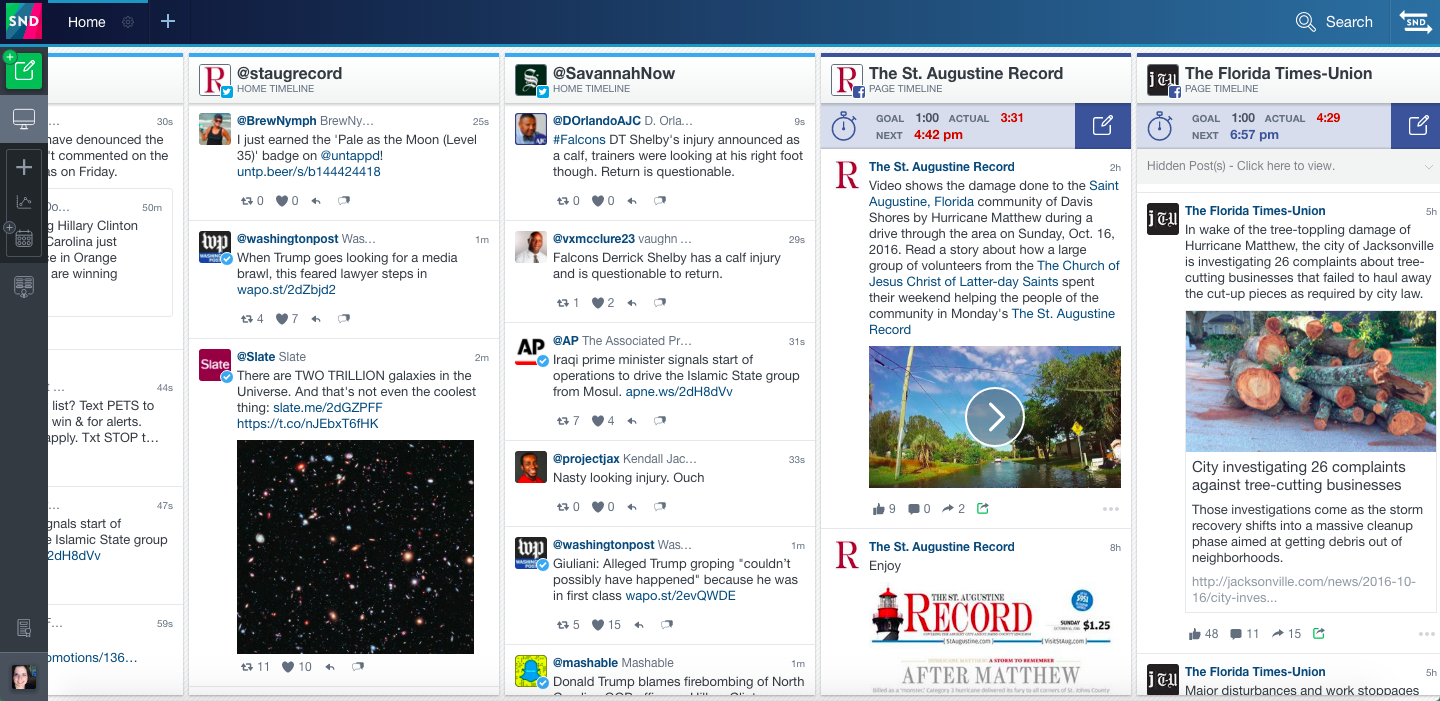Compose a post to Florida Times-Union page

click(1417, 126)
